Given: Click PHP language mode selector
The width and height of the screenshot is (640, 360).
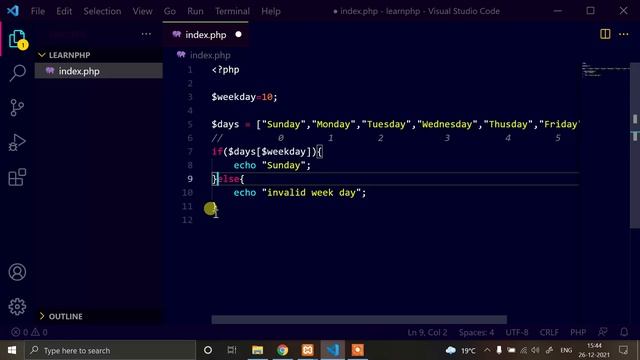Looking at the screenshot, I should [x=578, y=332].
